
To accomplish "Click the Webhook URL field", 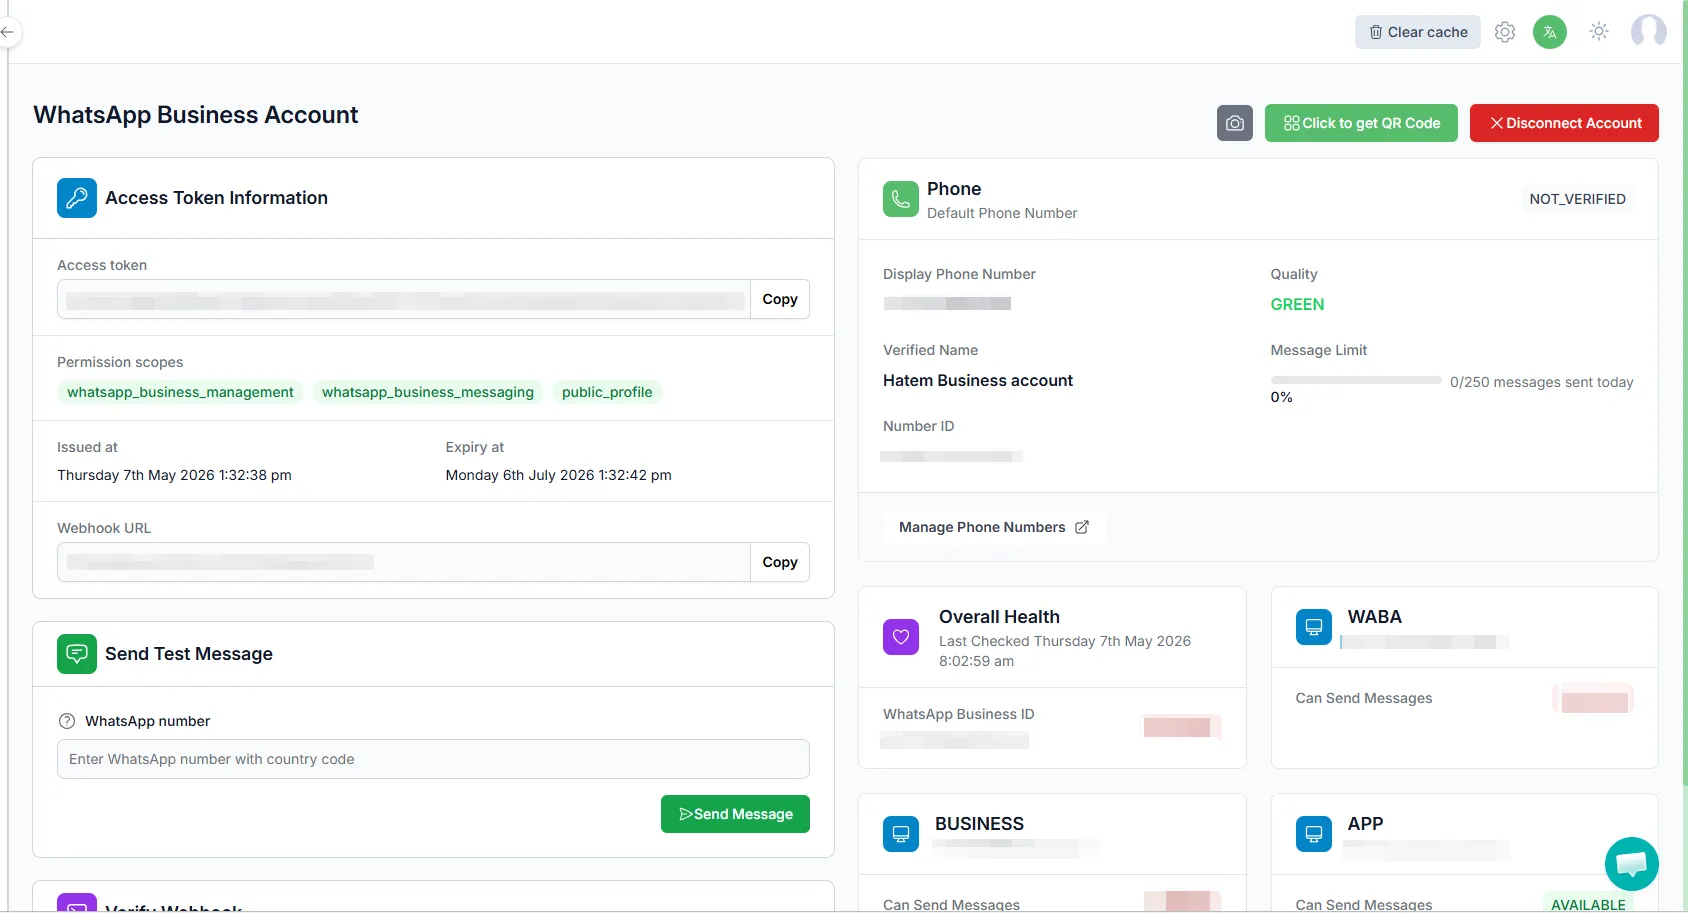I will (x=404, y=562).
